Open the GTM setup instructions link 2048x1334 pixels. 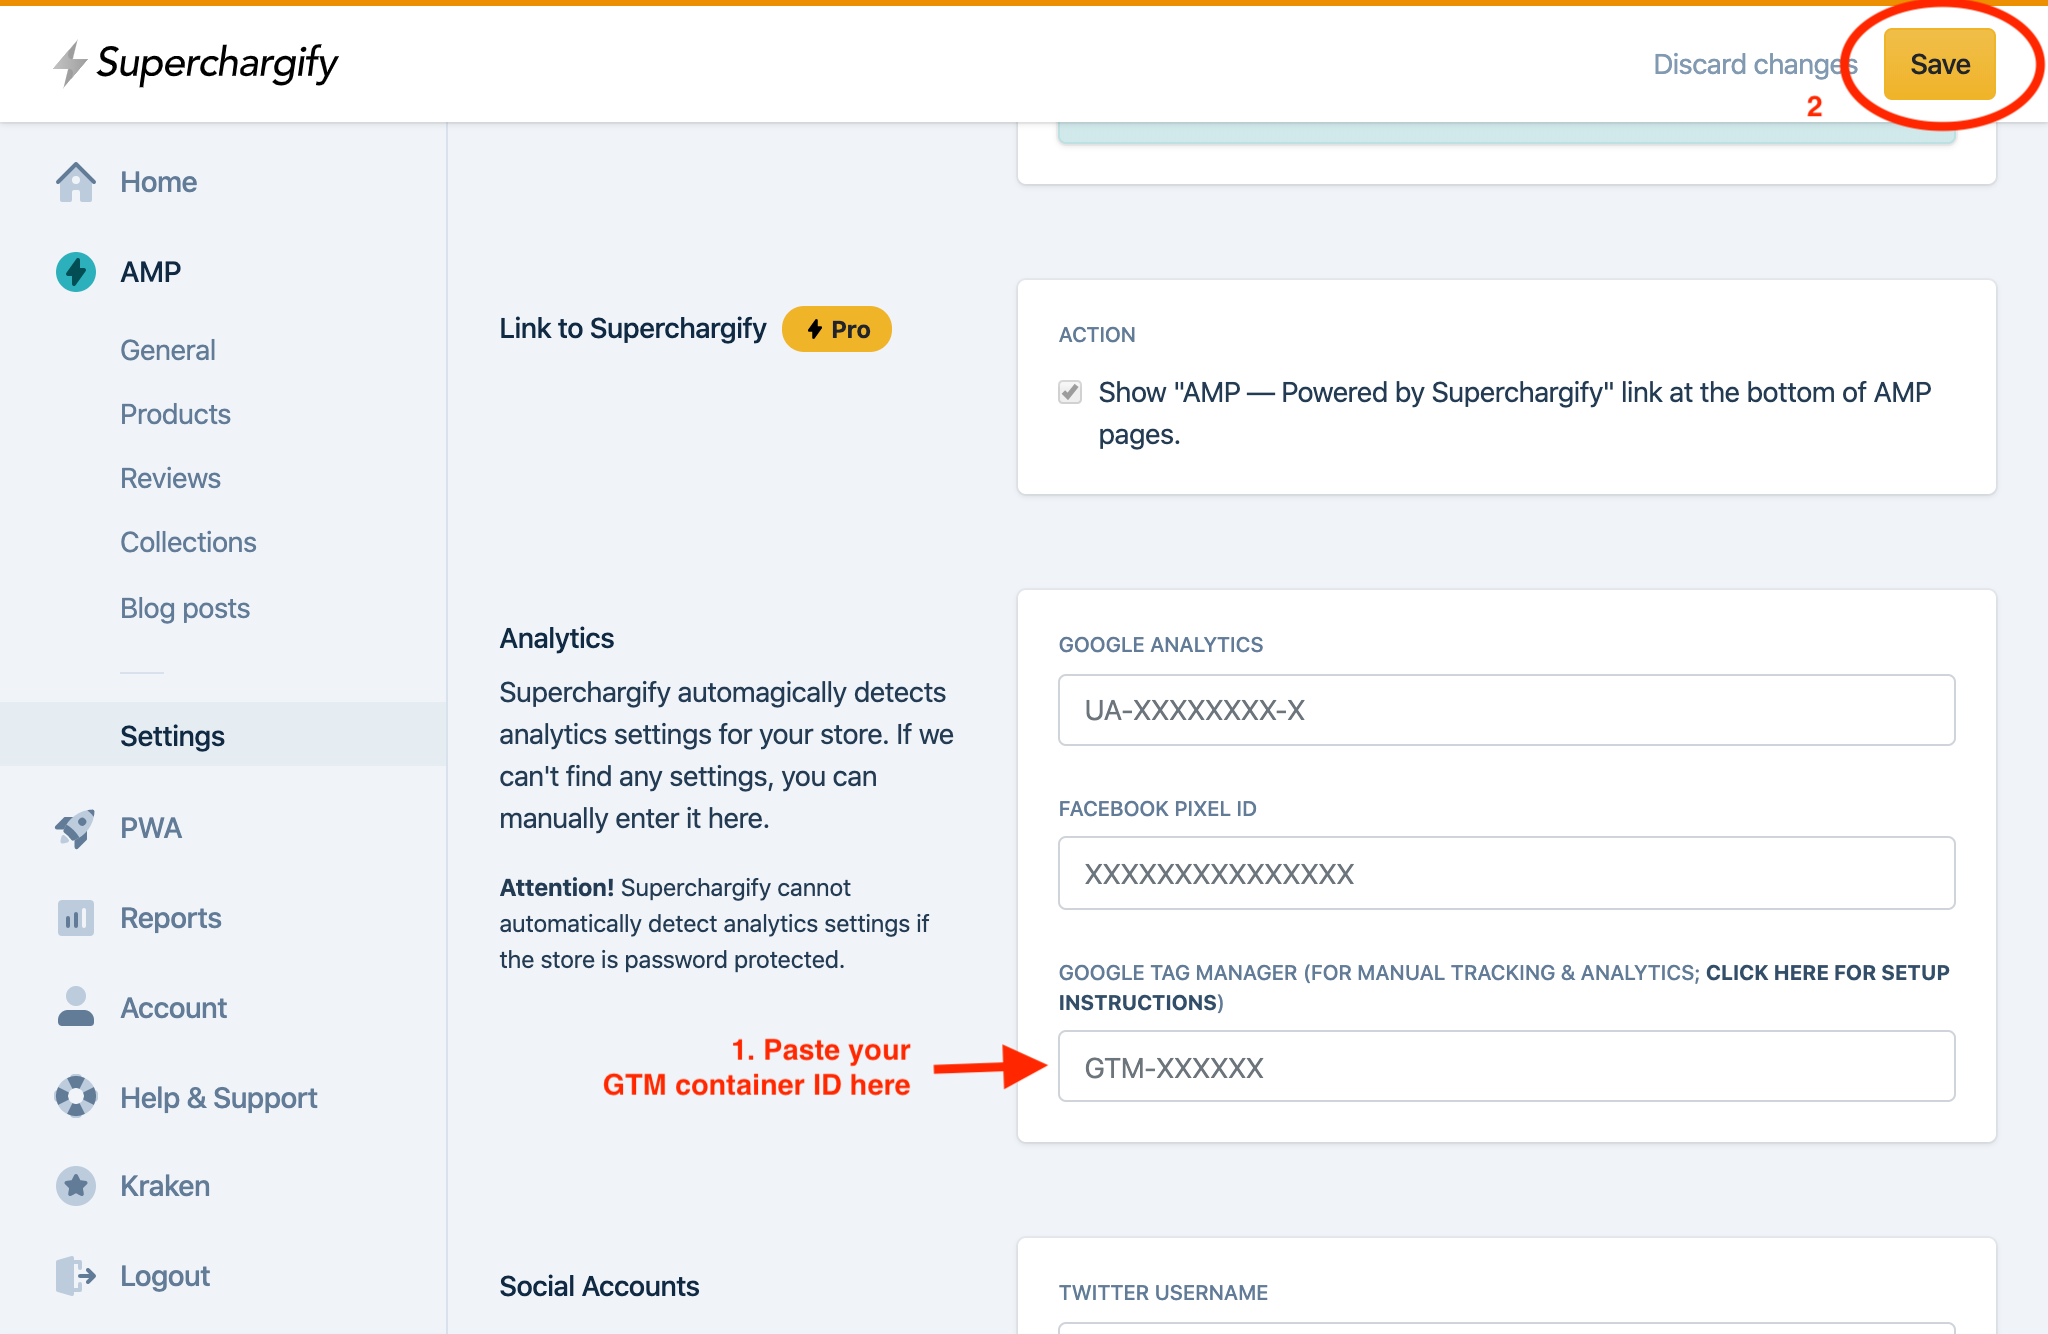[x=1826, y=973]
